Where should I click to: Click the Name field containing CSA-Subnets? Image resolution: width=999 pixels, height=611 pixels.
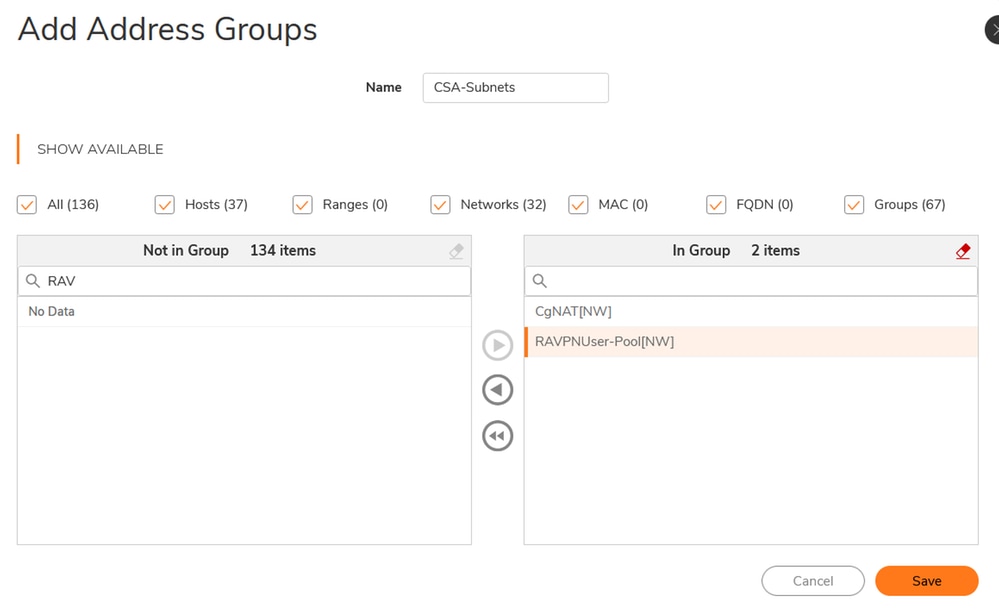(x=515, y=88)
